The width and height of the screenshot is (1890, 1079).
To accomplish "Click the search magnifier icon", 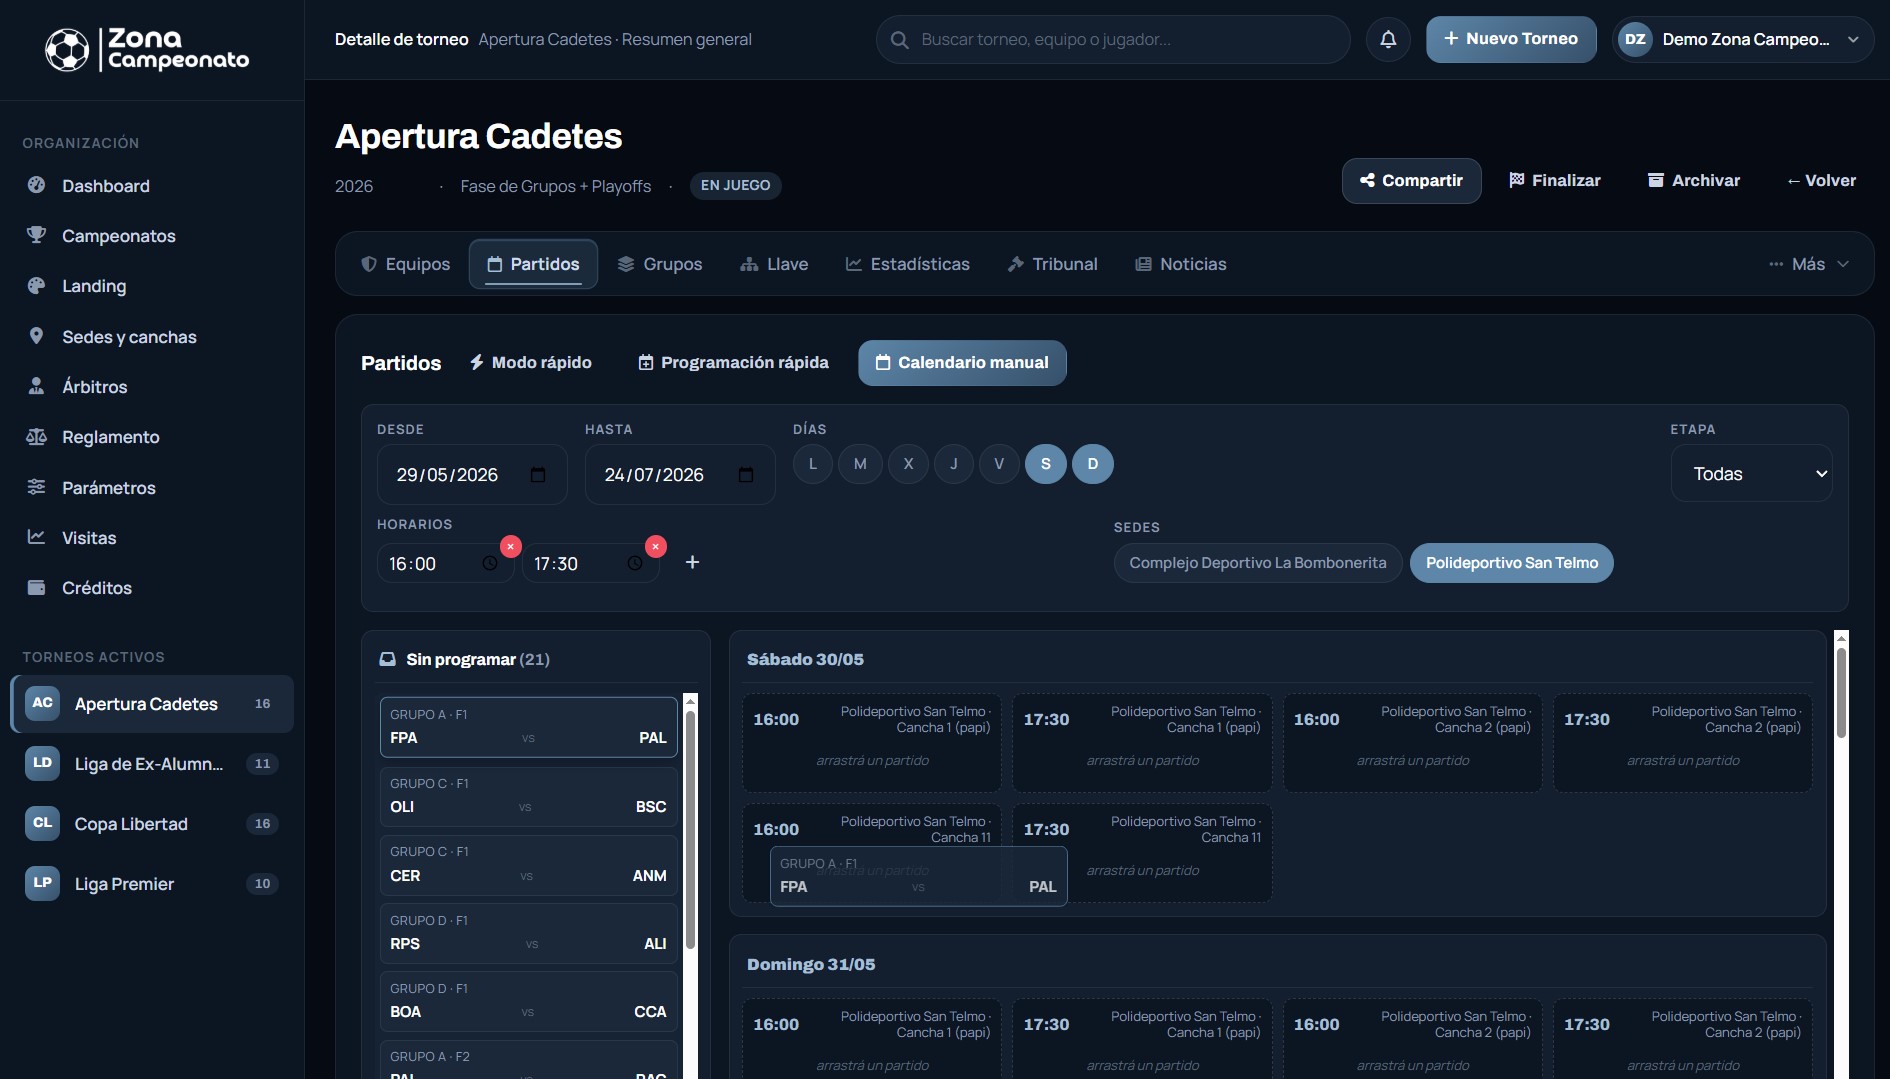I will pos(899,40).
